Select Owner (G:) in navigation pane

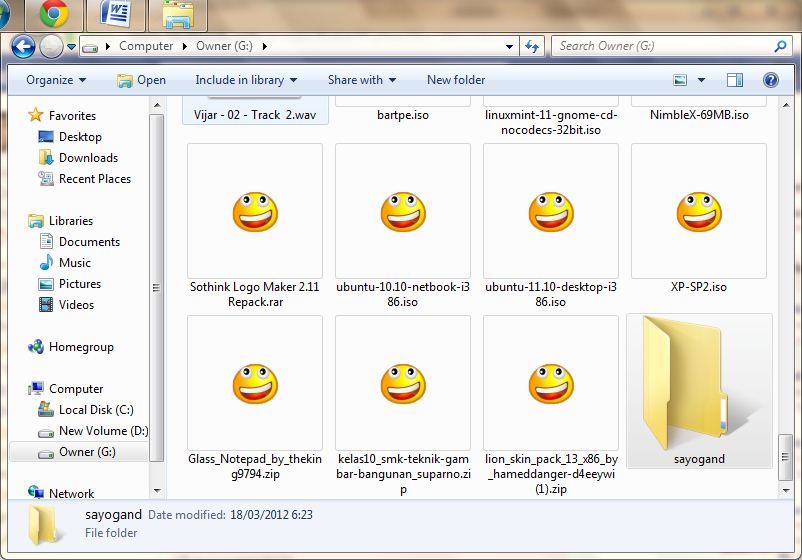pos(79,452)
